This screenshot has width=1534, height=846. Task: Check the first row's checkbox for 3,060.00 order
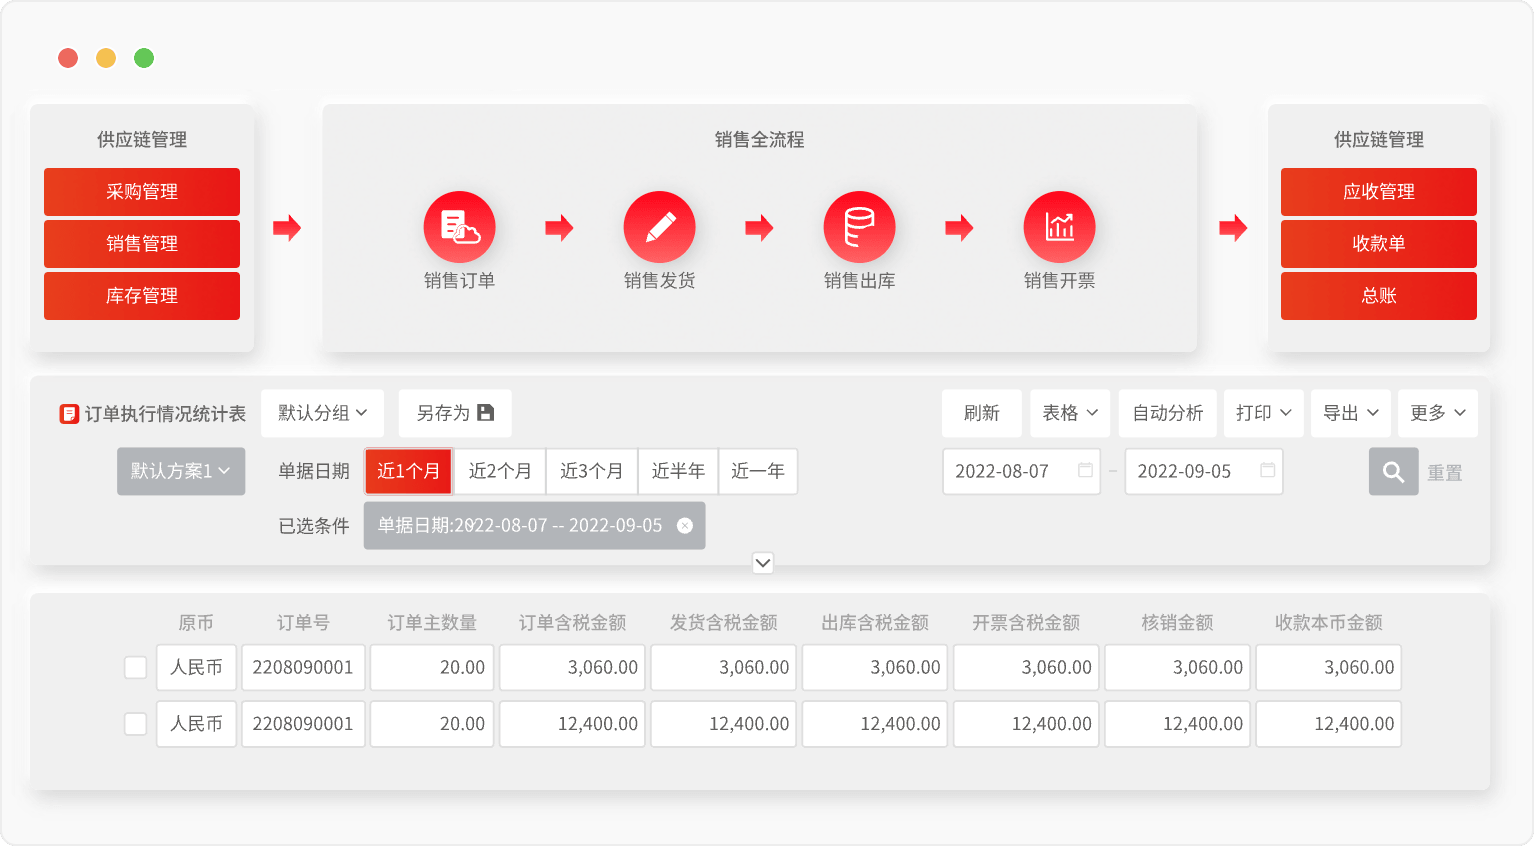[x=136, y=667]
